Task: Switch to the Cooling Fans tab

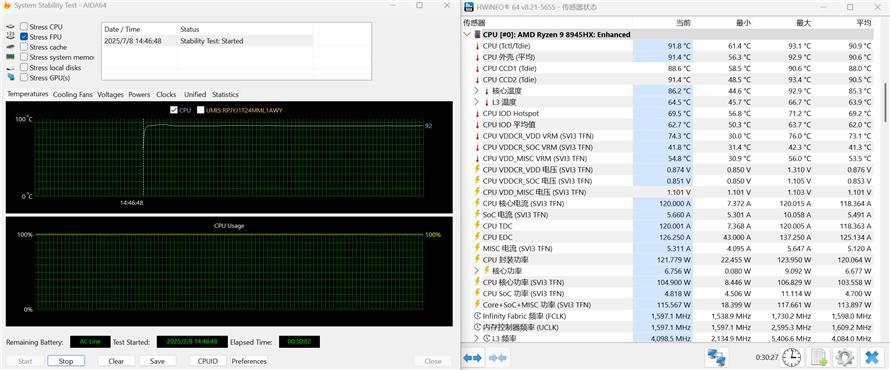Action: [x=73, y=95]
